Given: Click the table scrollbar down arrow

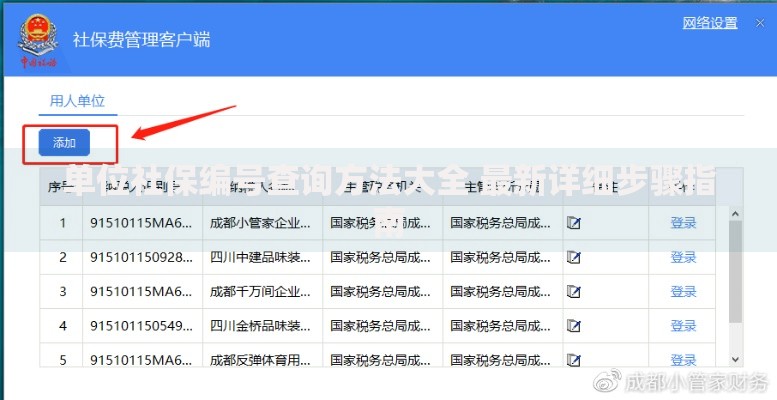Looking at the screenshot, I should coord(735,359).
